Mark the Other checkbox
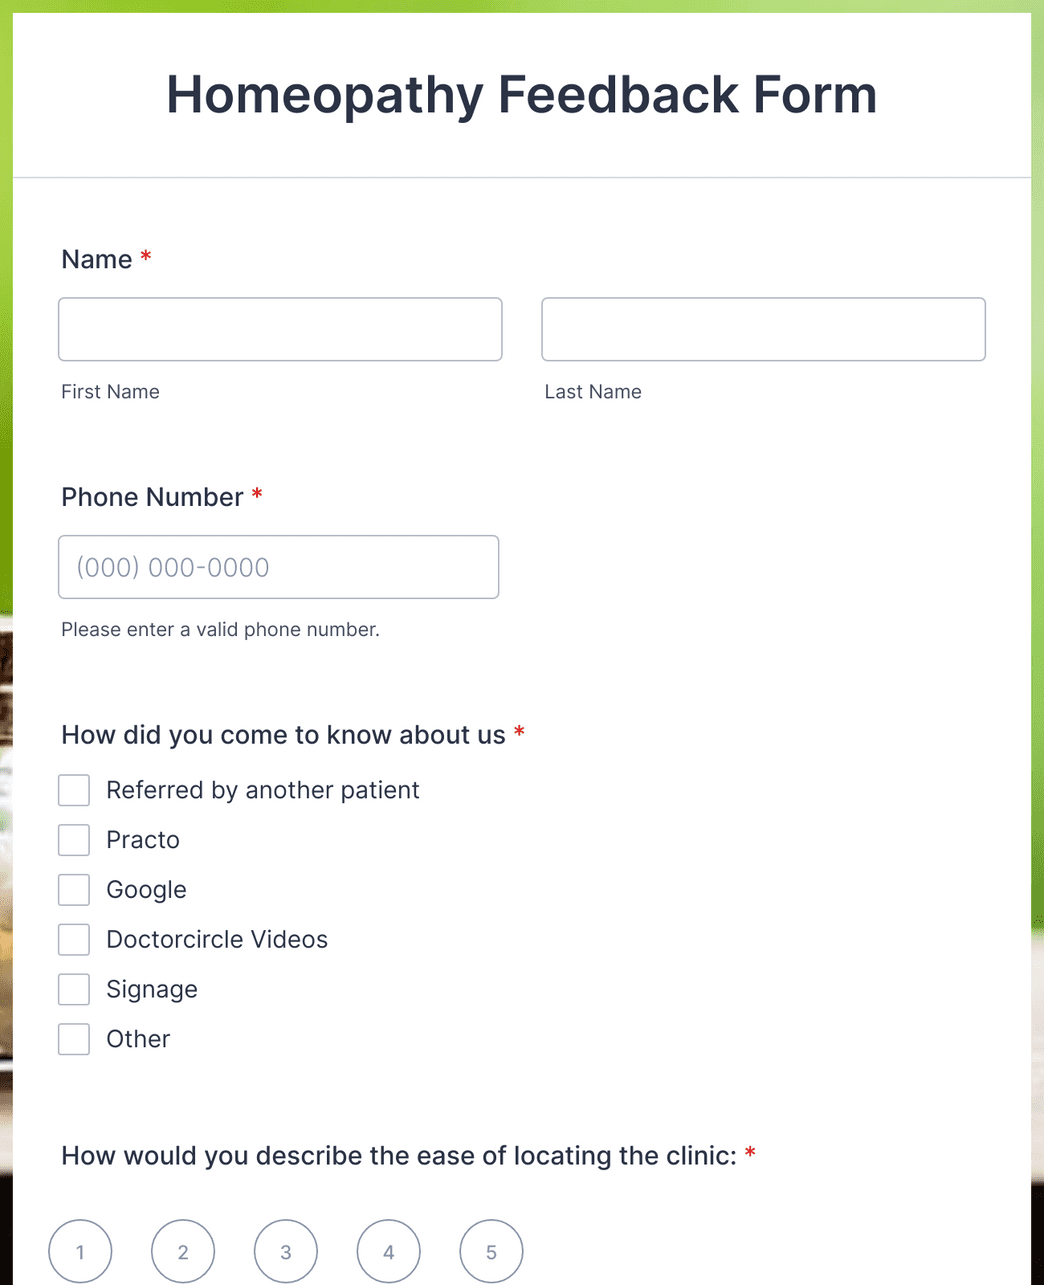The height and width of the screenshot is (1285, 1044). click(74, 1040)
